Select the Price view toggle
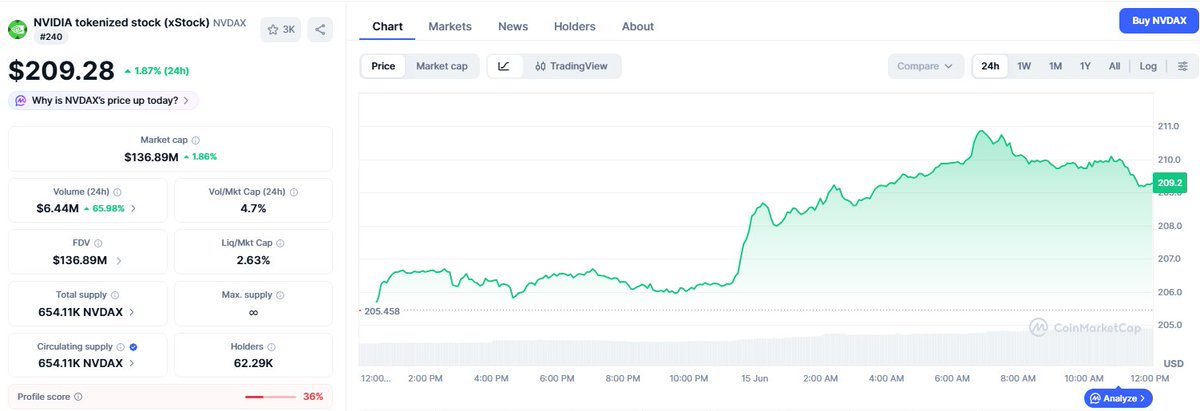The width and height of the screenshot is (1200, 411). point(383,66)
